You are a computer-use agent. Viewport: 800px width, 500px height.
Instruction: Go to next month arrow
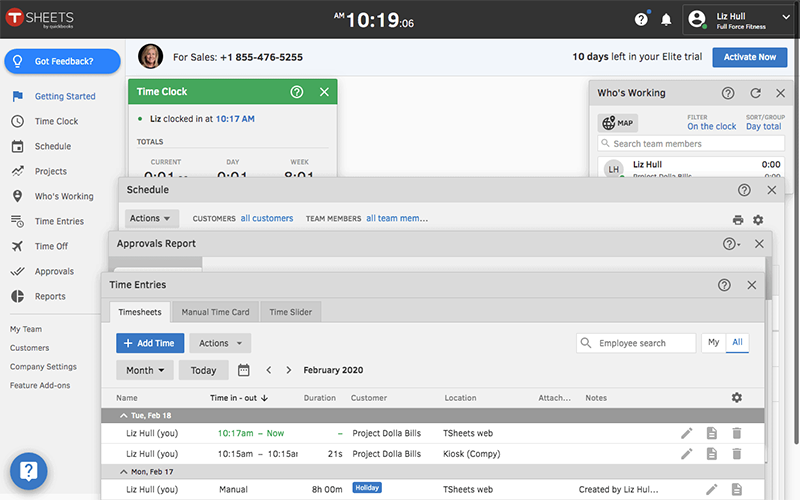click(289, 370)
